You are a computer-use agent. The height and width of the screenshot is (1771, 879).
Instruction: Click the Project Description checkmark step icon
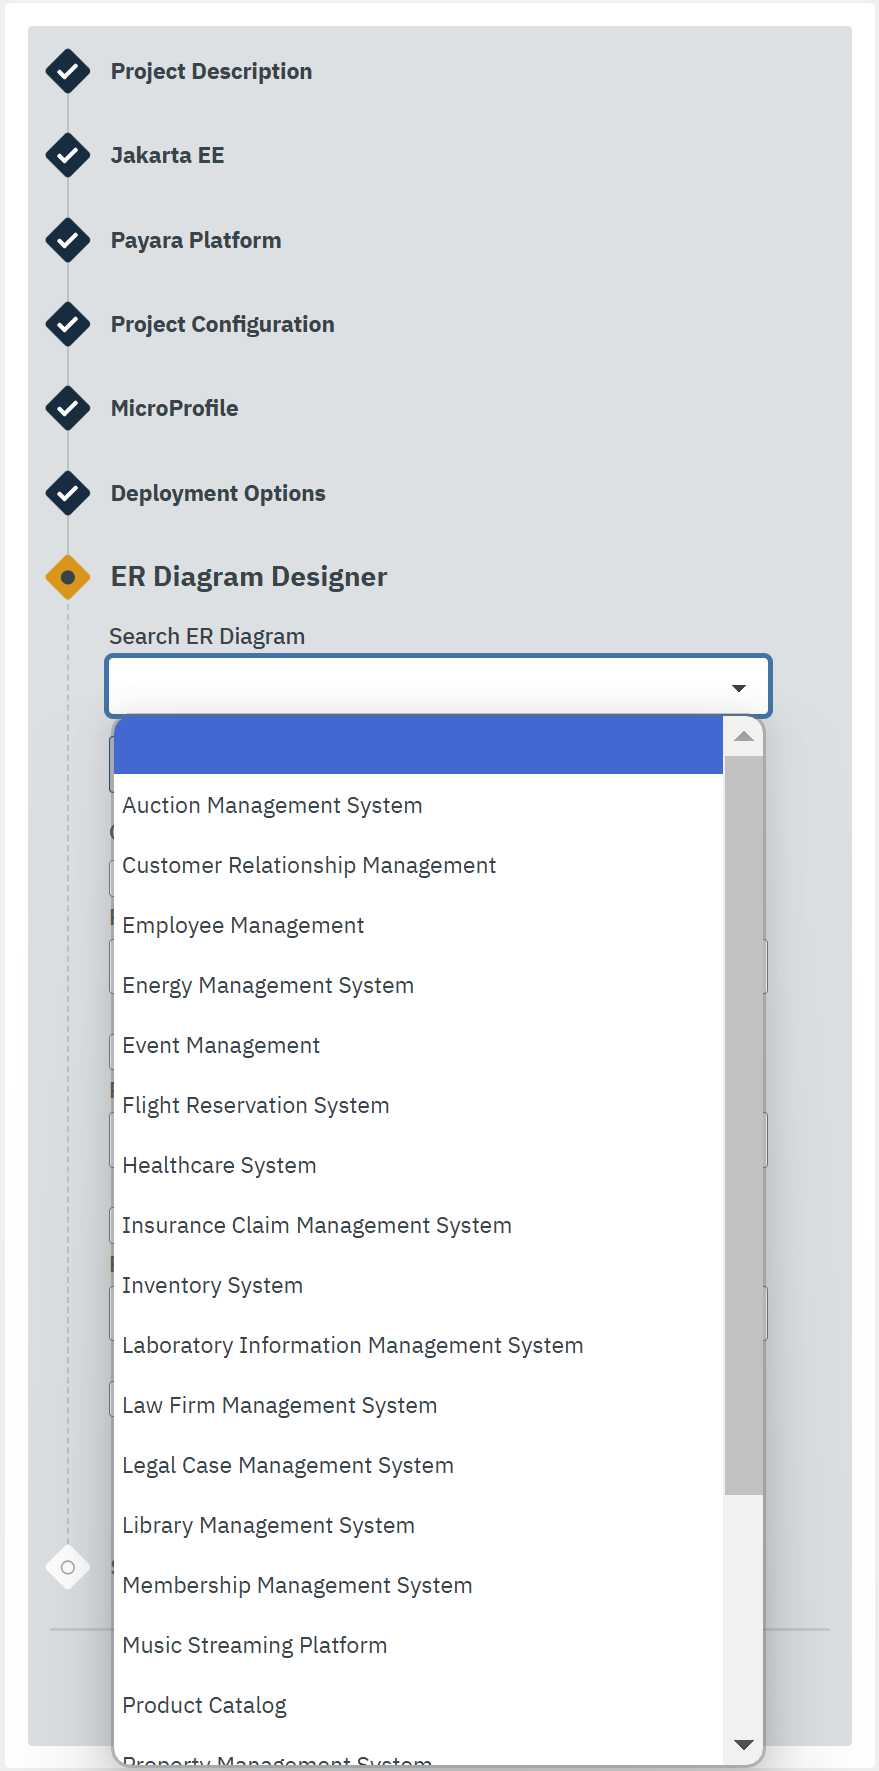coord(68,72)
